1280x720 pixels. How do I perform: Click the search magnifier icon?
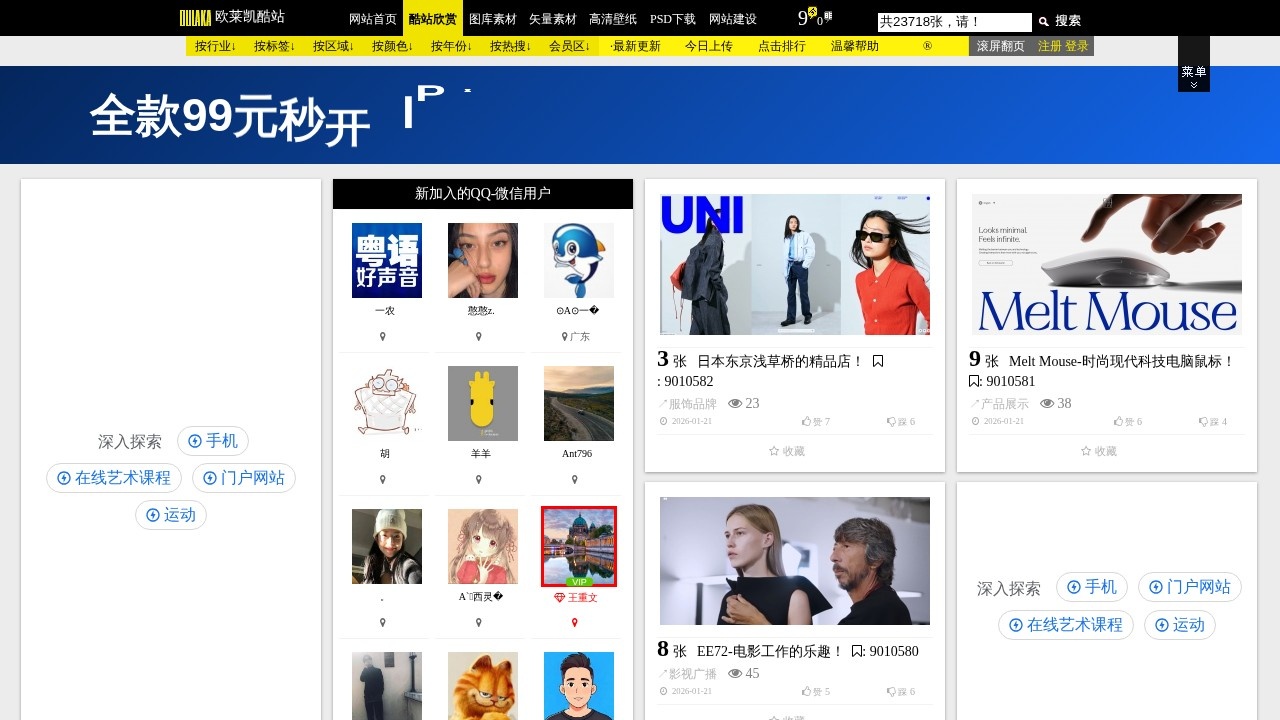pyautogui.click(x=1043, y=21)
